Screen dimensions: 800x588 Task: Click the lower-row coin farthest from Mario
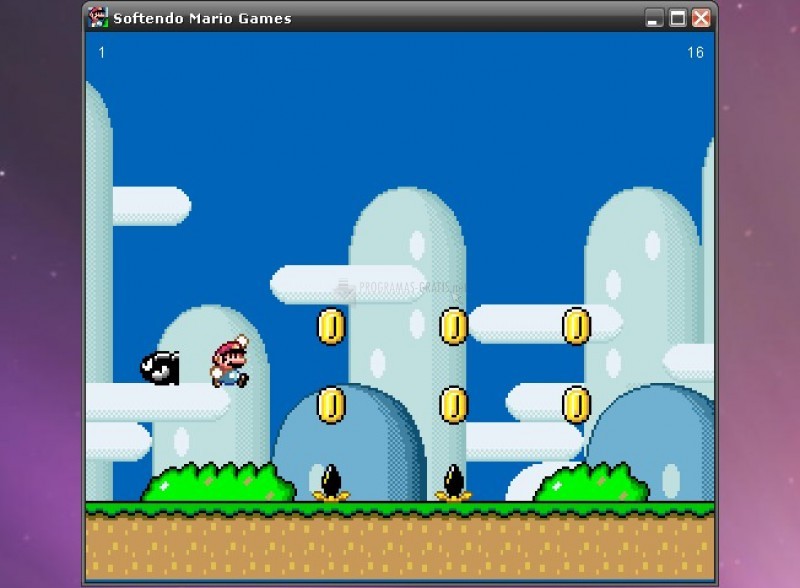tap(577, 405)
